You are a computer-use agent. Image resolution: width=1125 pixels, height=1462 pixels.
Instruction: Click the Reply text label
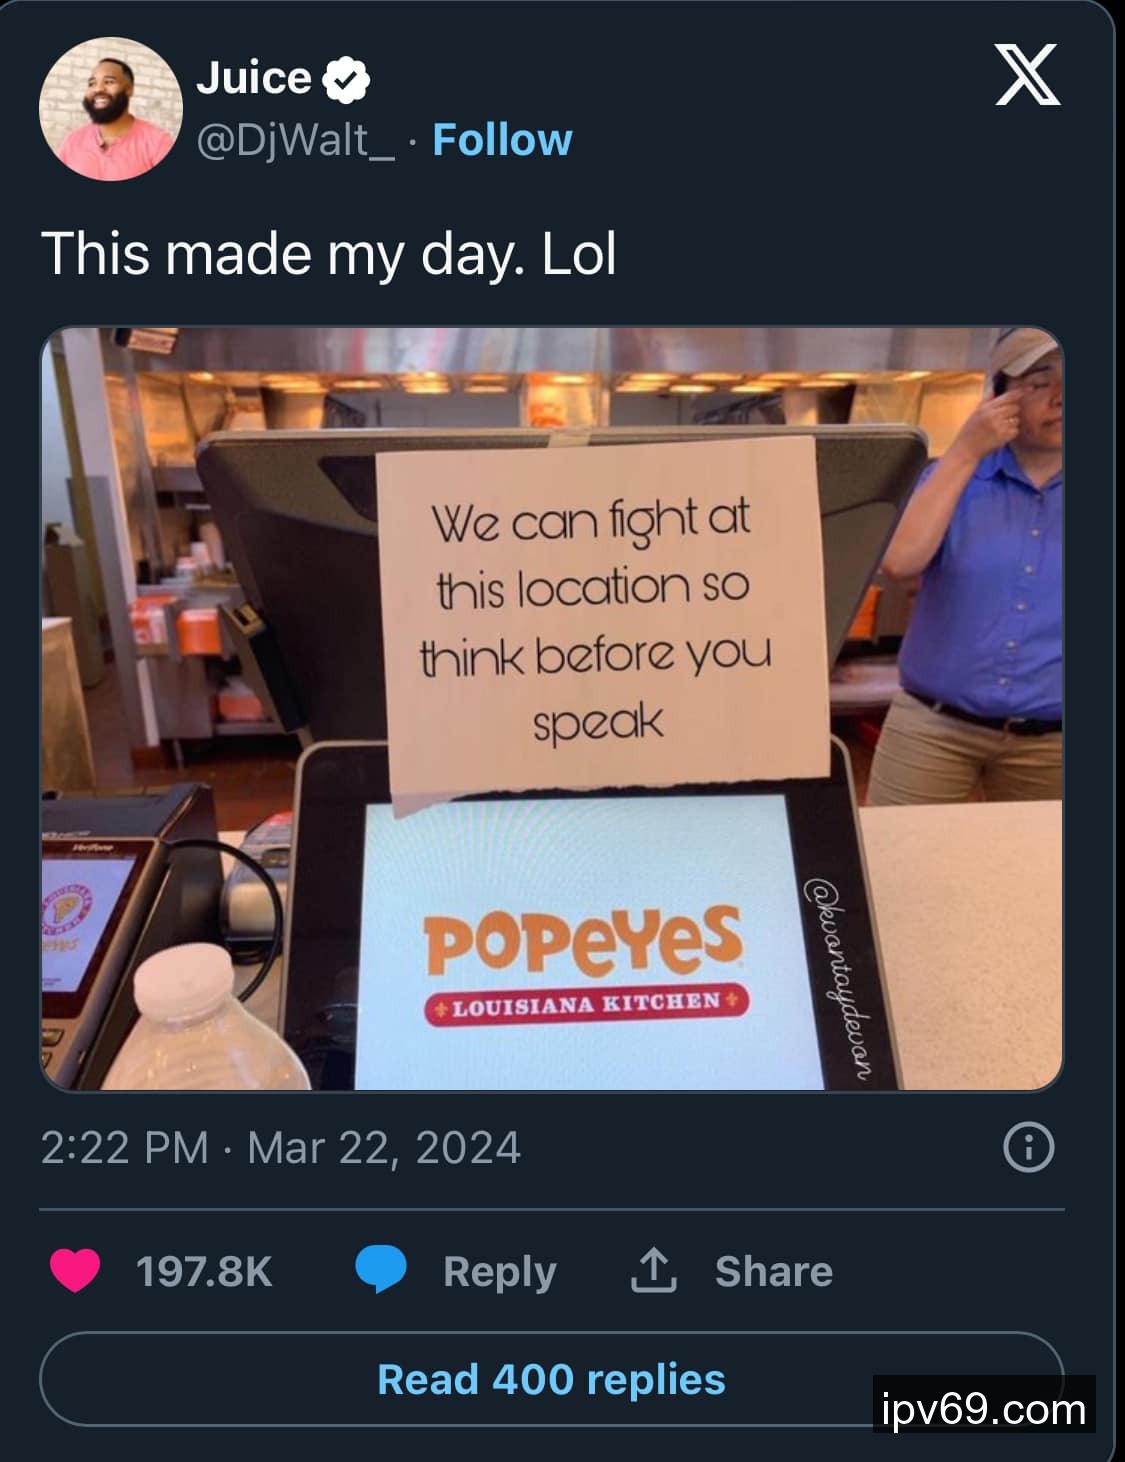point(499,1272)
